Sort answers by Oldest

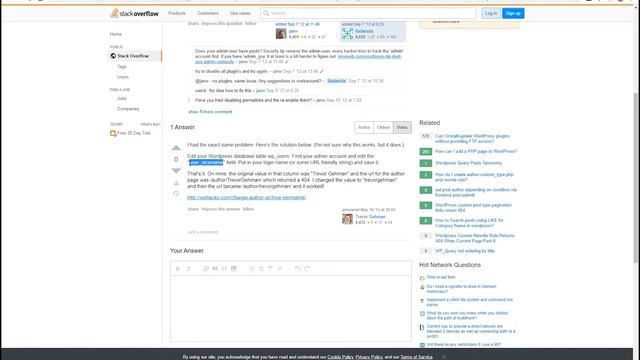383,127
